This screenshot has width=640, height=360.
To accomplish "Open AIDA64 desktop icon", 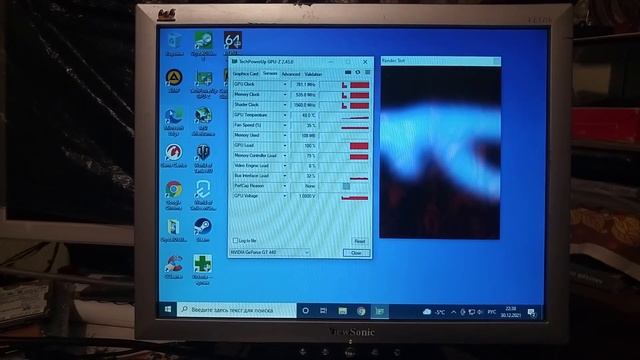I will [x=233, y=44].
